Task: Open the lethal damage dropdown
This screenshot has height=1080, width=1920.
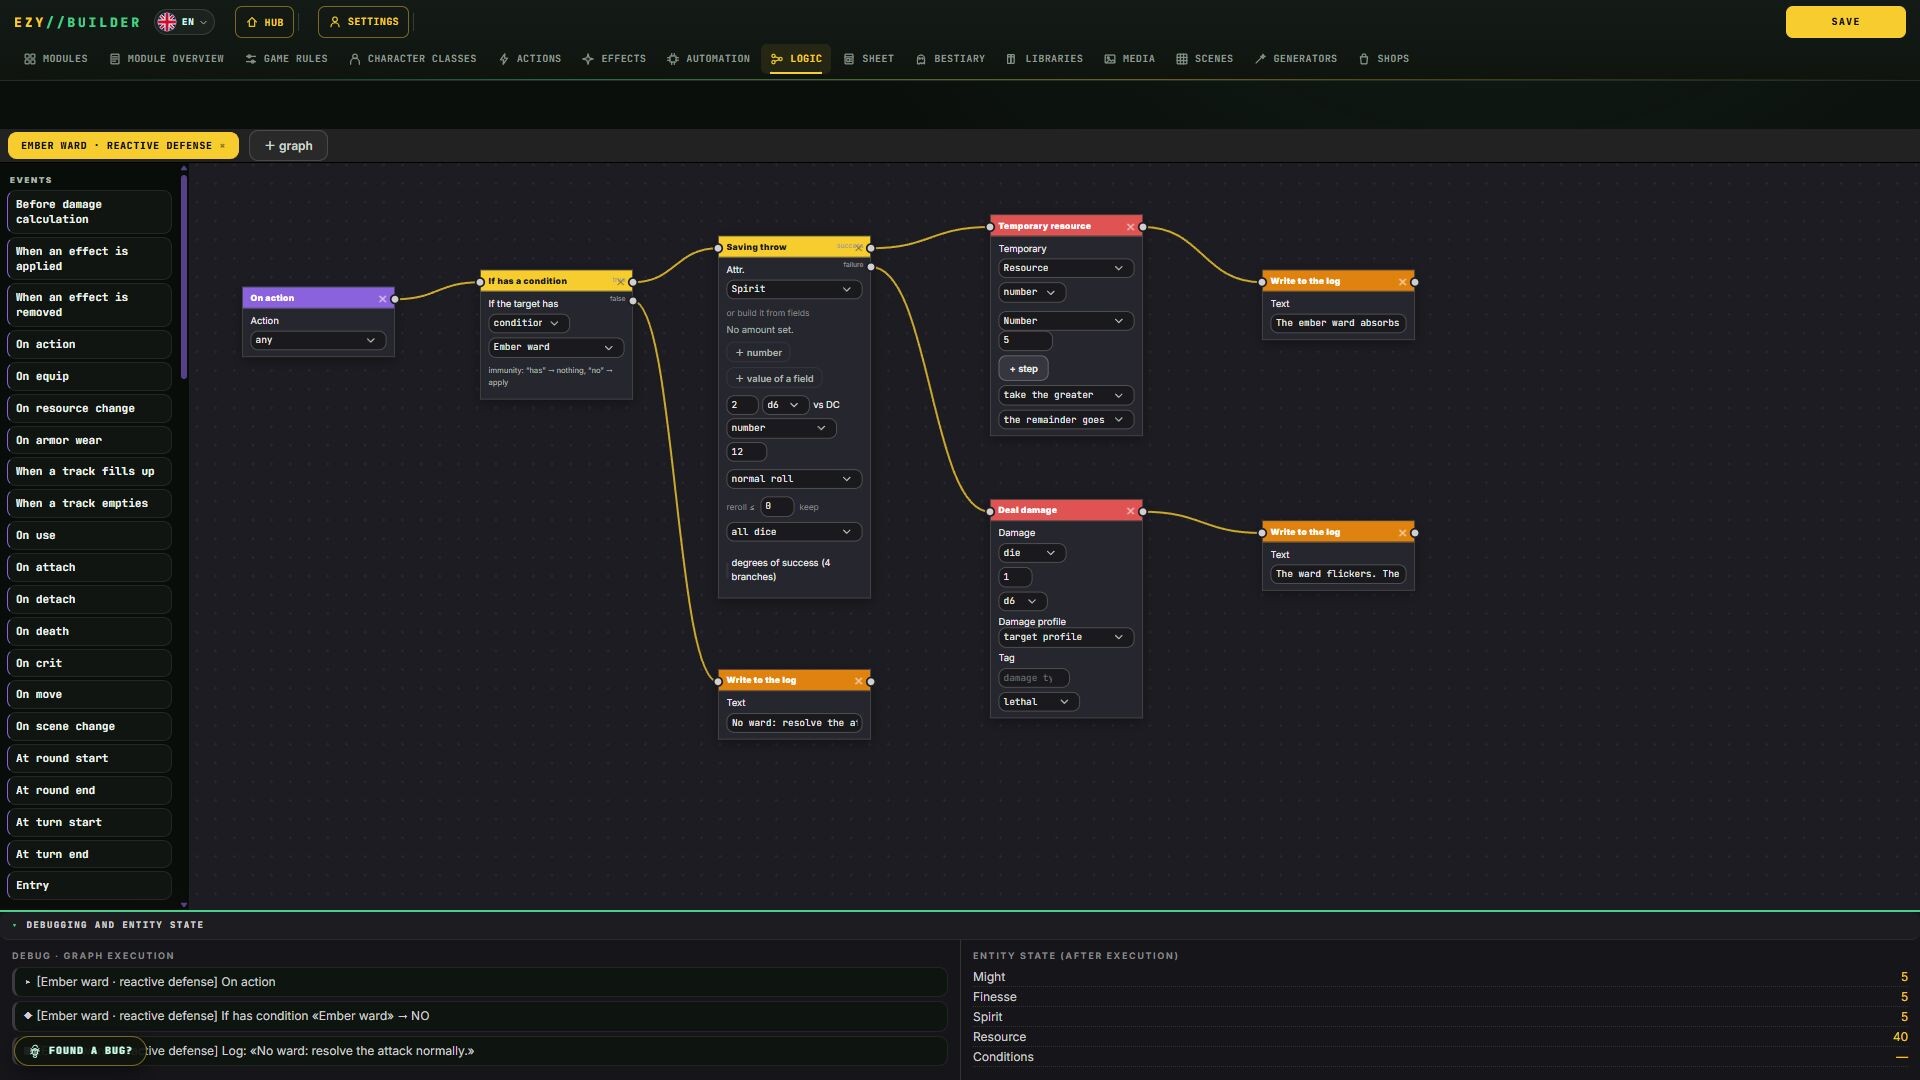Action: point(1039,703)
